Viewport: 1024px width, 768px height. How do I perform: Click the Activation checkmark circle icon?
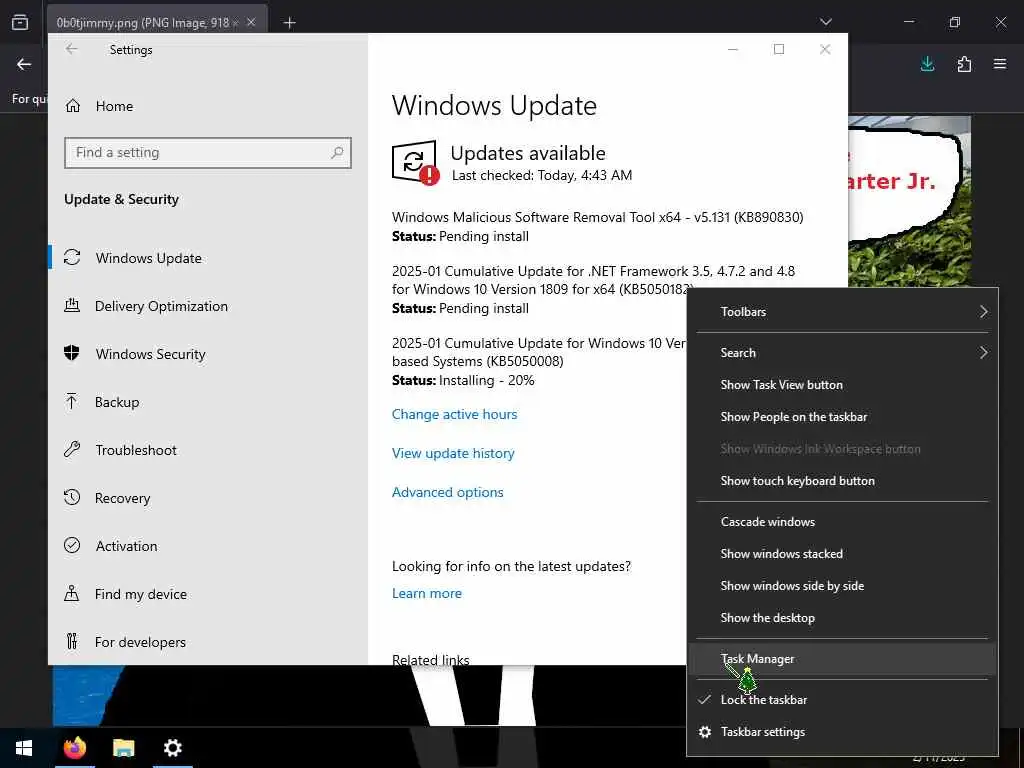72,545
